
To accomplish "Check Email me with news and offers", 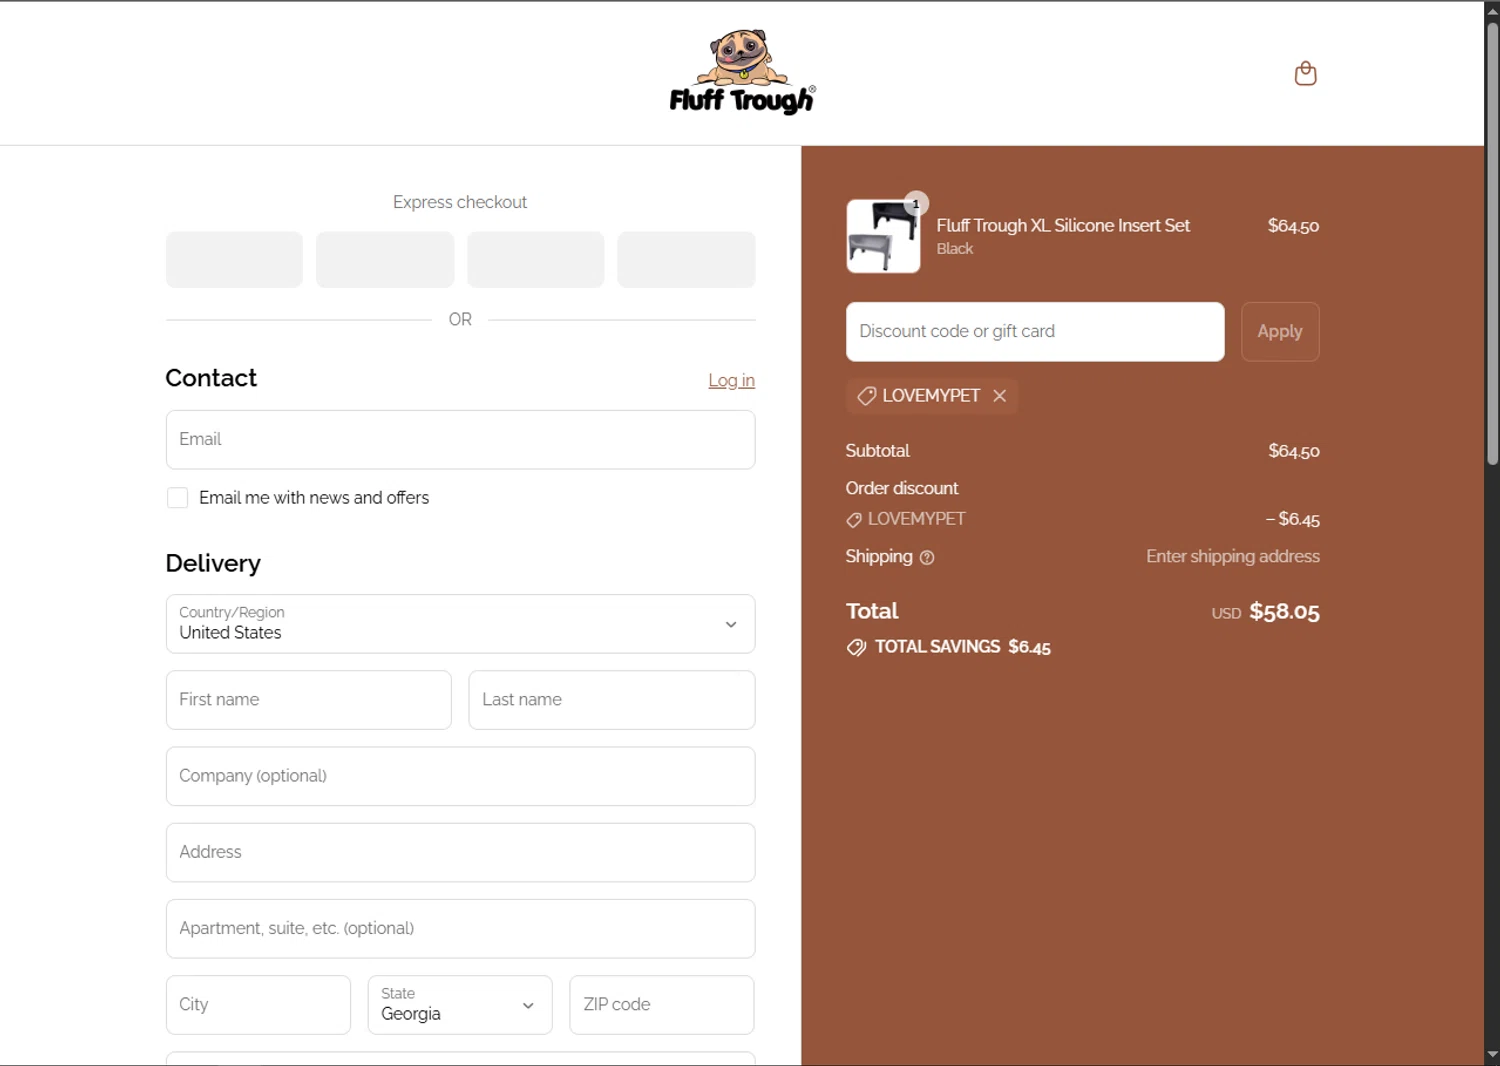I will [x=178, y=498].
